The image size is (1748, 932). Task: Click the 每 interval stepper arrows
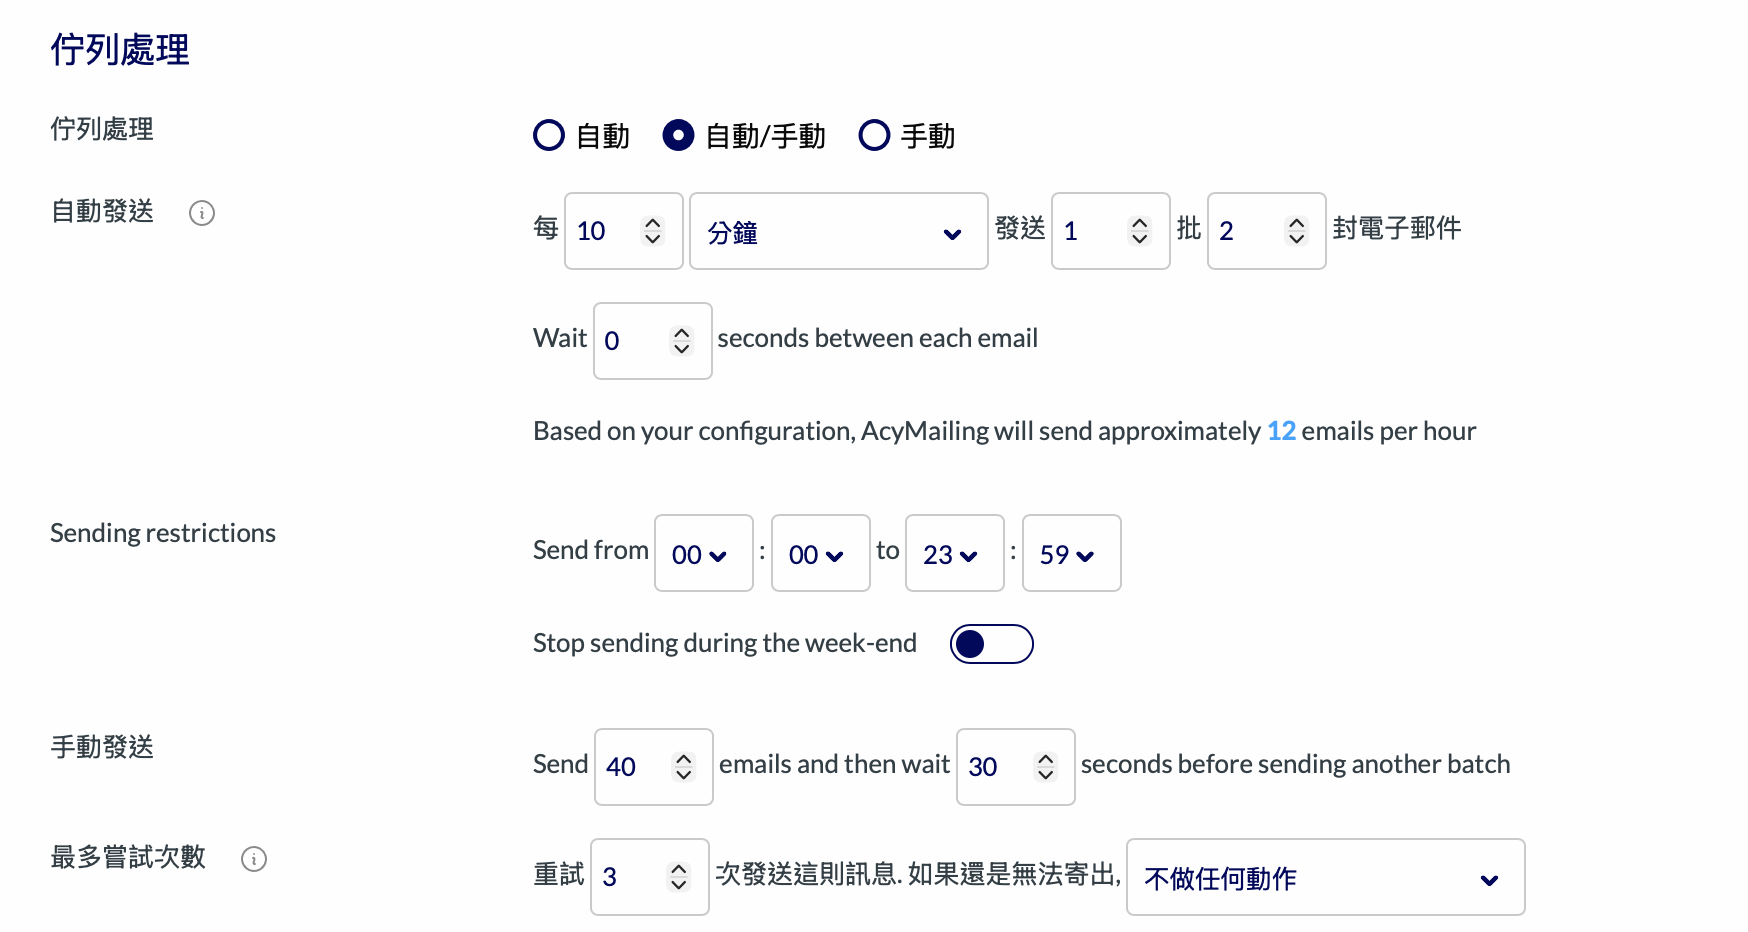(653, 231)
